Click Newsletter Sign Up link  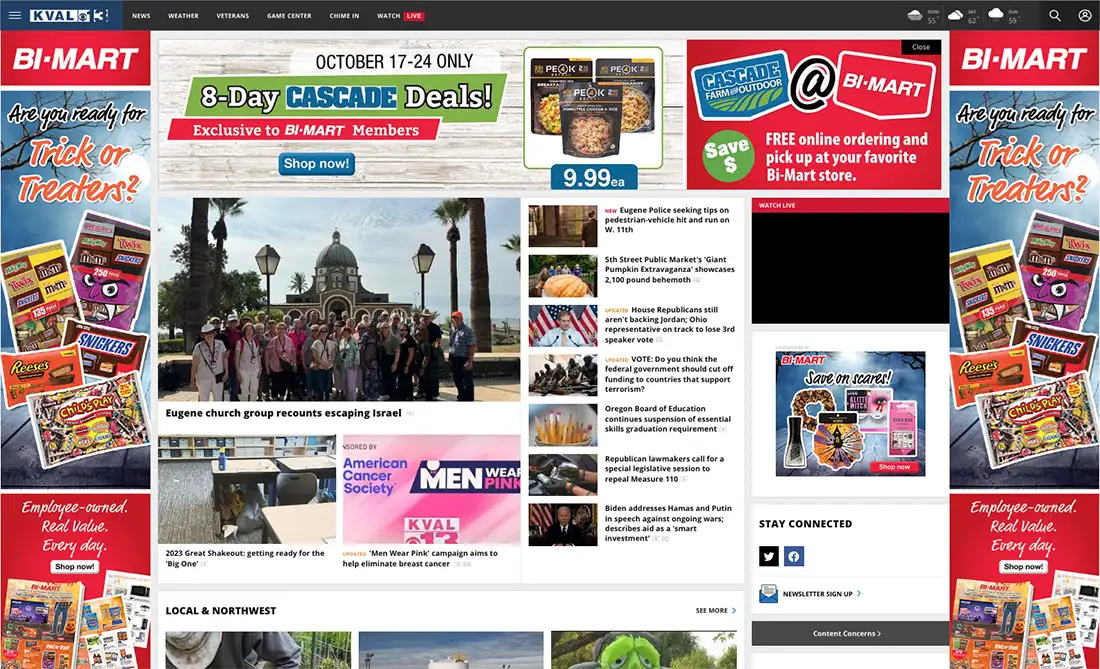821,594
